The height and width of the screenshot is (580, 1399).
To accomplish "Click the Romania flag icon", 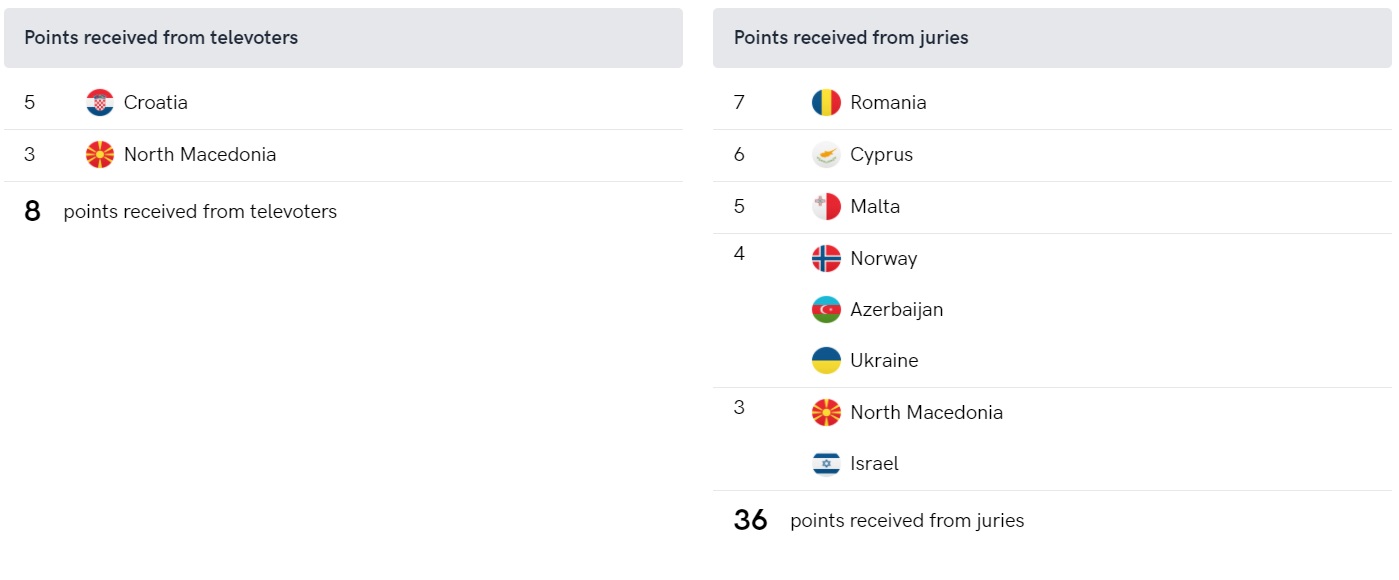I will tap(826, 102).
